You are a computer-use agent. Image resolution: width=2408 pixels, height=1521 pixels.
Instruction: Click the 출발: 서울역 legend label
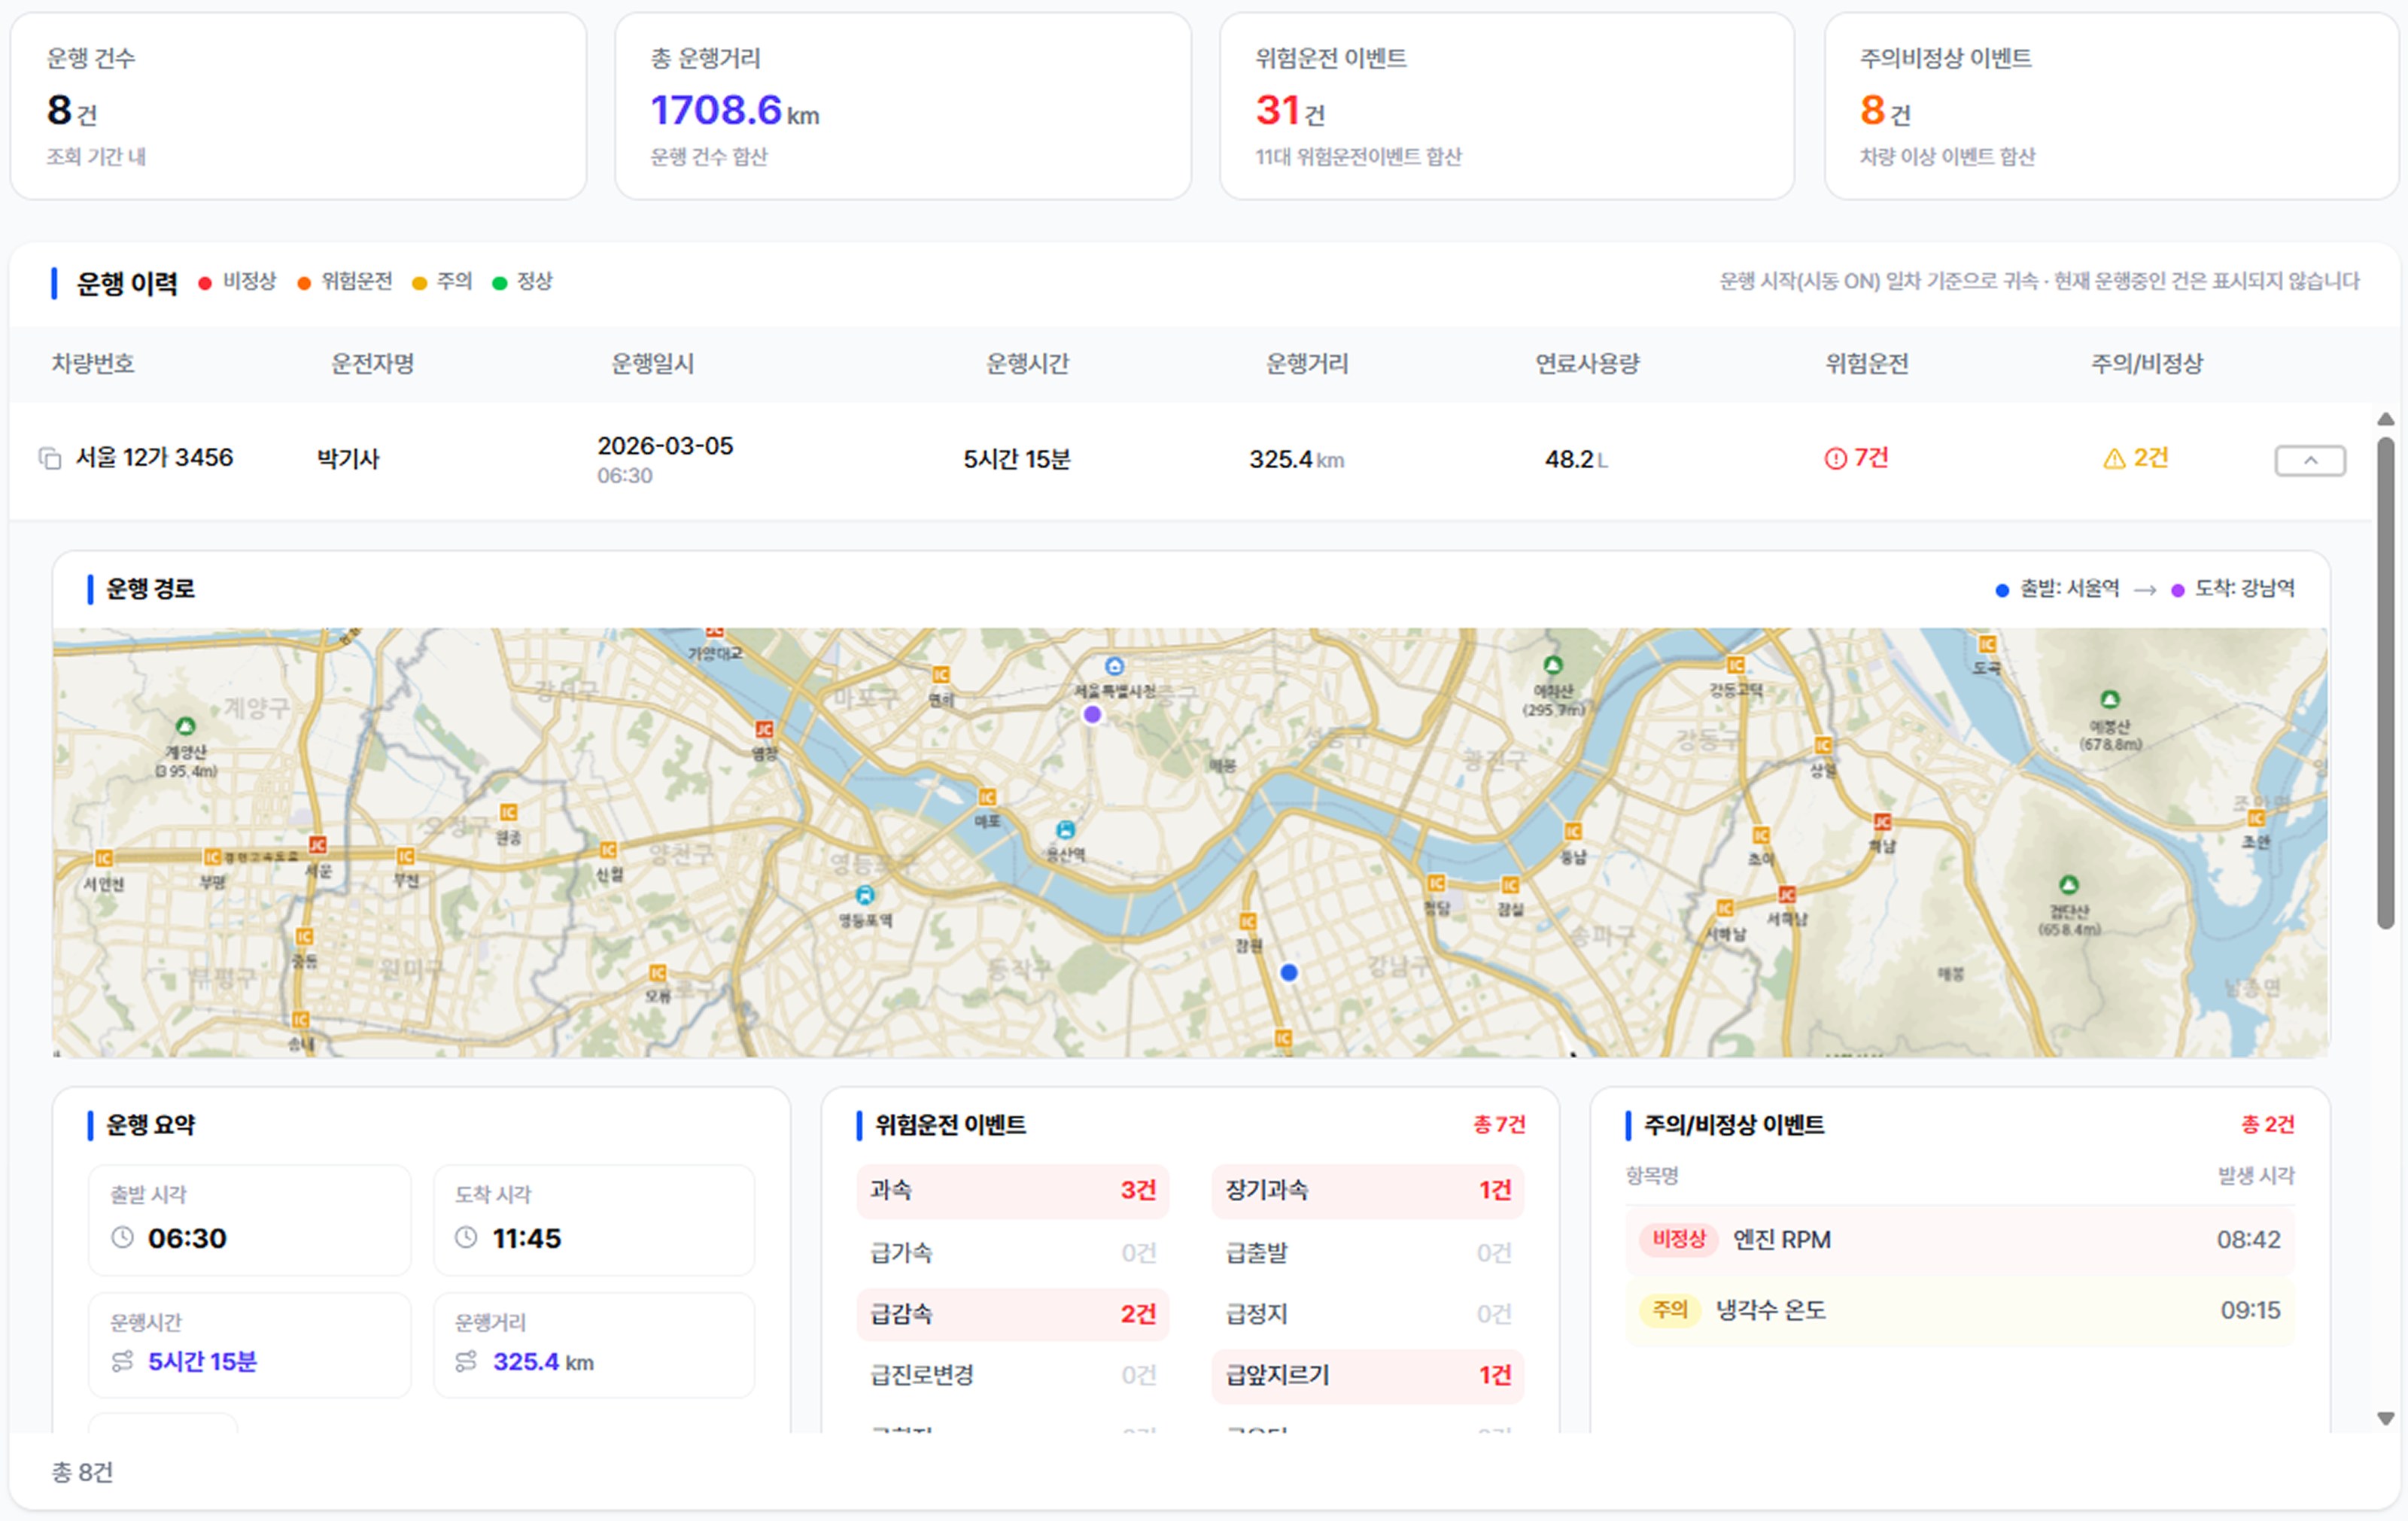[x=2069, y=588]
